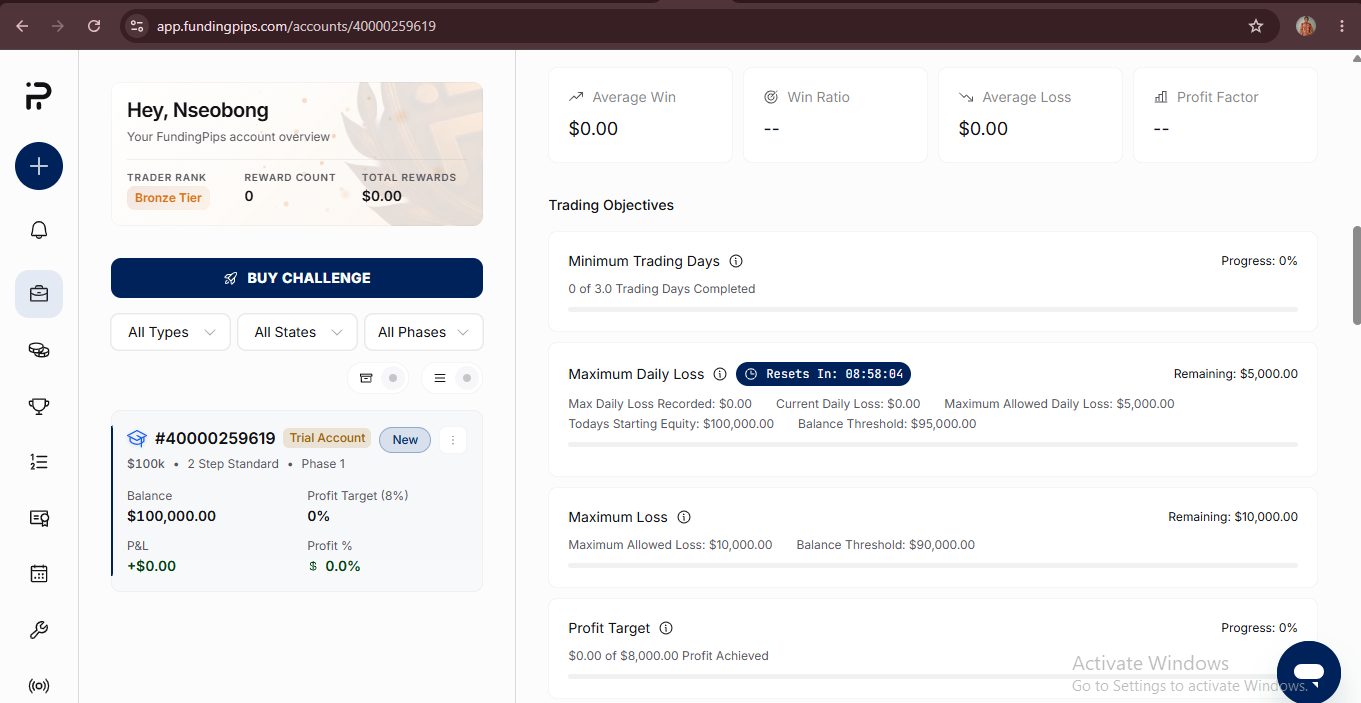Click the BUY CHALLENGE button
The height and width of the screenshot is (703, 1361).
tap(297, 278)
